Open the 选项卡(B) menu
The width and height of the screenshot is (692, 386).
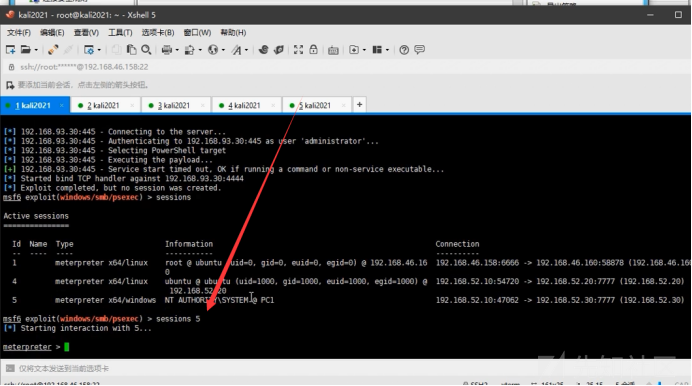158,33
